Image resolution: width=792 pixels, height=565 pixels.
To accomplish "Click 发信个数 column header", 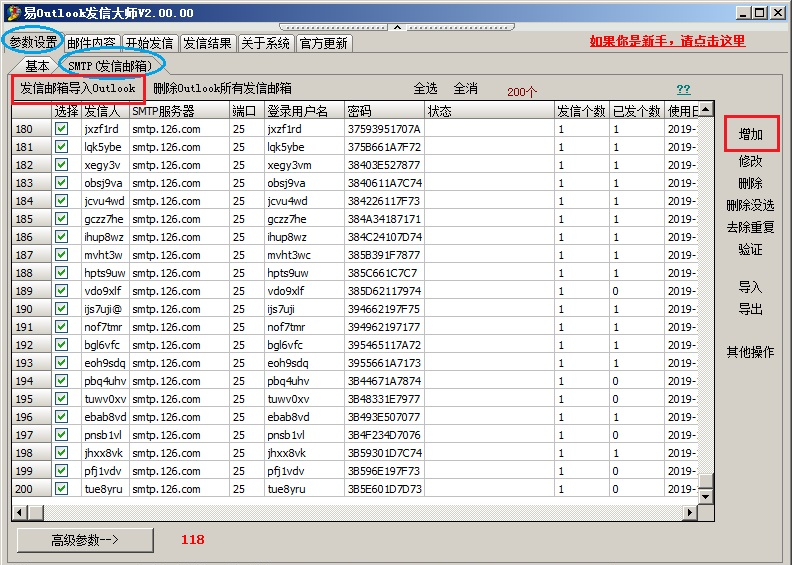I will coord(582,111).
